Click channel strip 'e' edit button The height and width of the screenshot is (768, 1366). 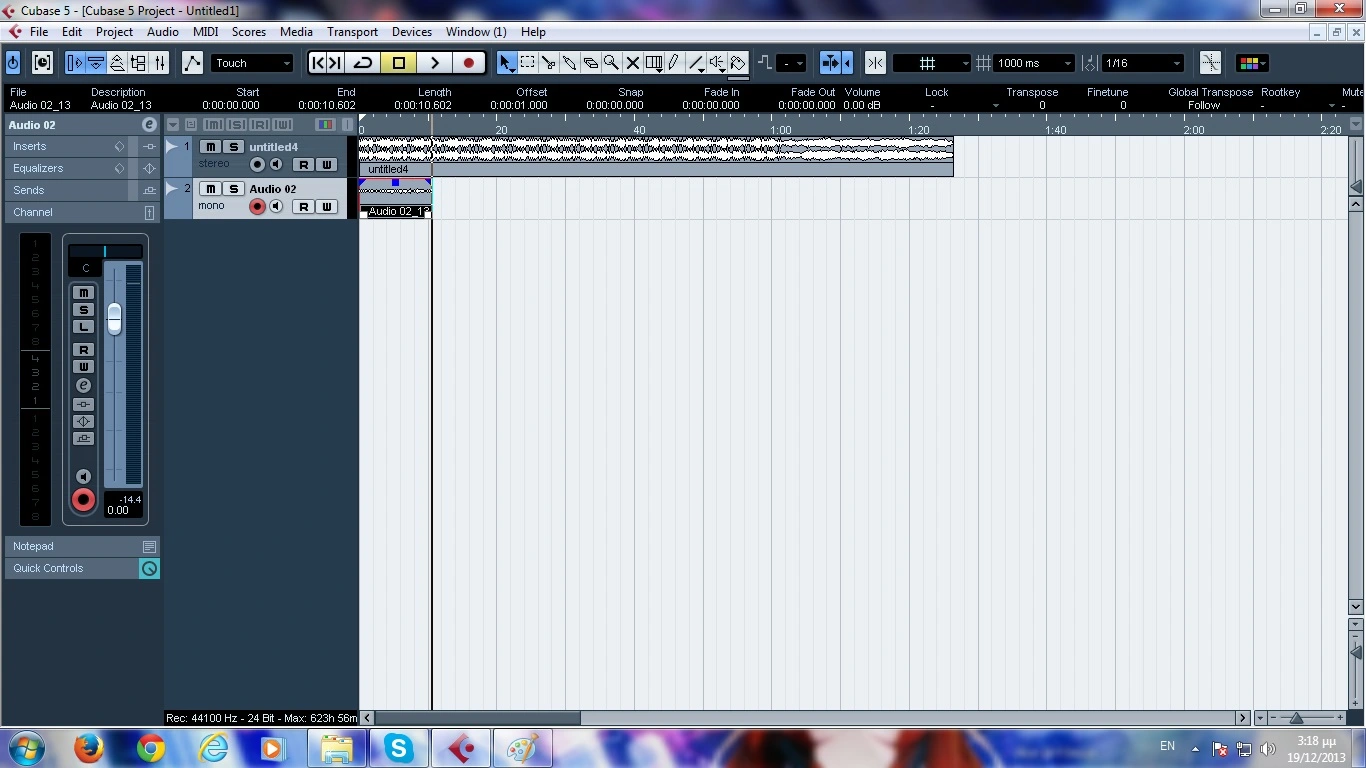click(x=84, y=385)
